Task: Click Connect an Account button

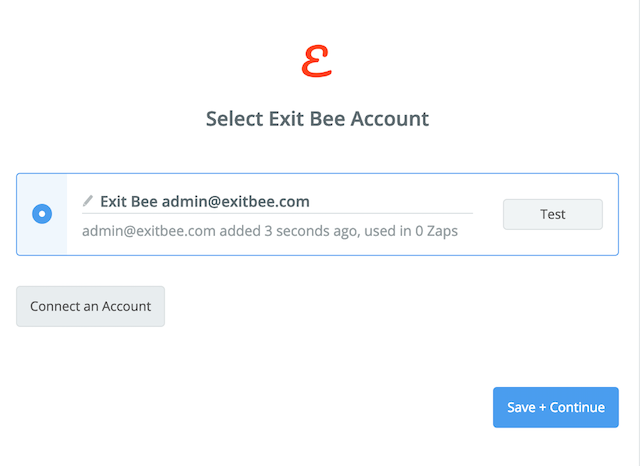Action: (x=90, y=306)
